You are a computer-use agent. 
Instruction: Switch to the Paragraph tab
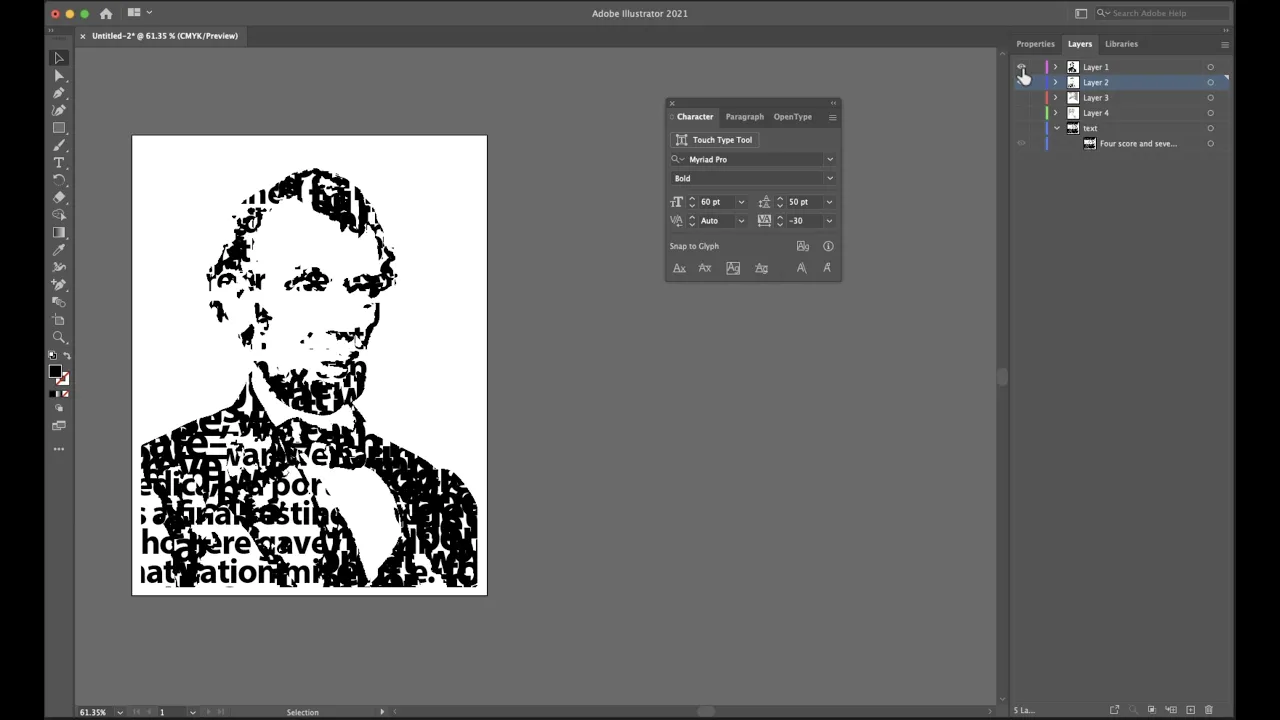click(x=744, y=117)
